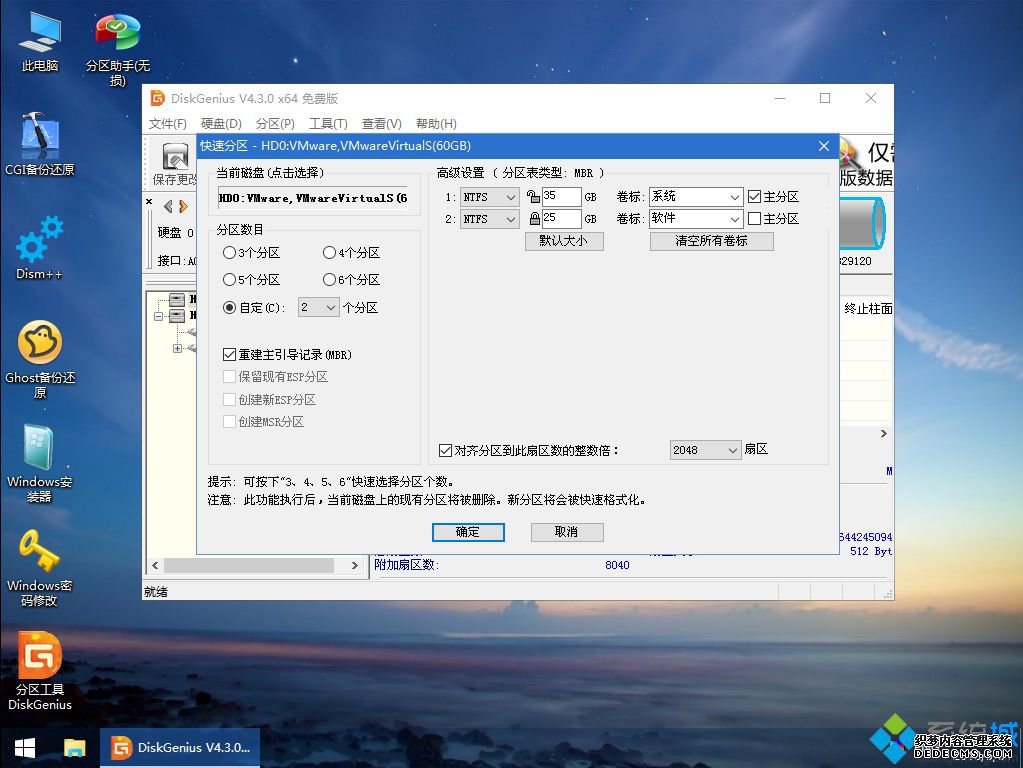Screen dimensions: 1023x768
Task: Open the 硬盘(D) menu
Action: click(221, 123)
